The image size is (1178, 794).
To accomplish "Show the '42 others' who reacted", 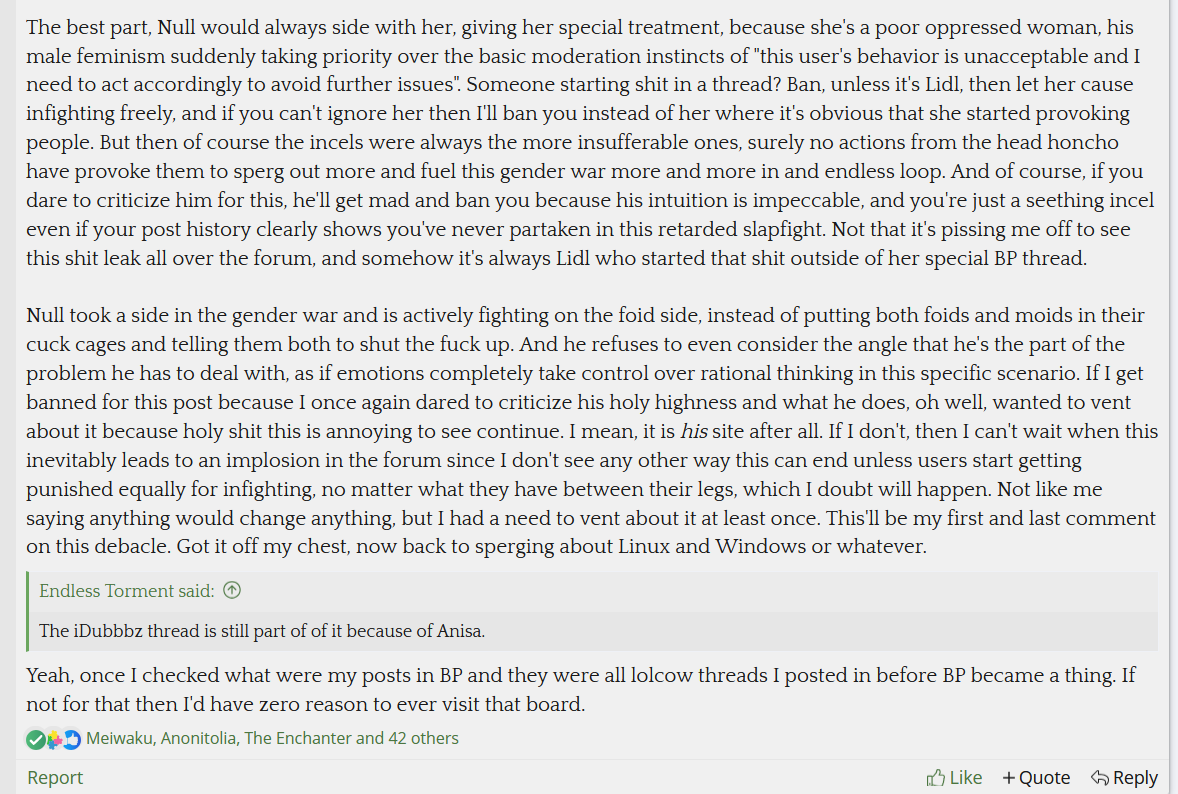I will click(x=422, y=739).
